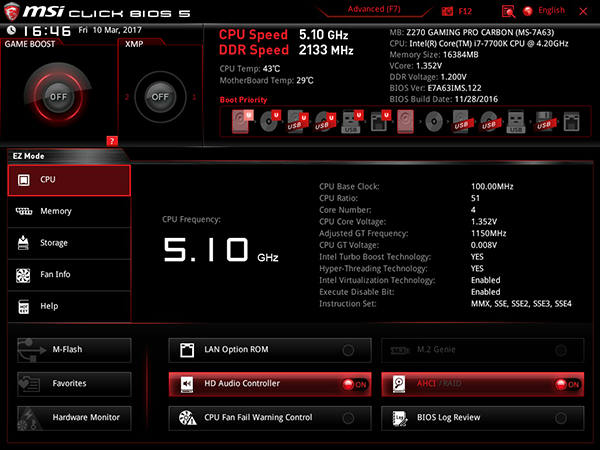Viewport: 600px width, 450px height.
Task: Click the CPU Speed 5.10 GHz readout
Action: [x=284, y=35]
